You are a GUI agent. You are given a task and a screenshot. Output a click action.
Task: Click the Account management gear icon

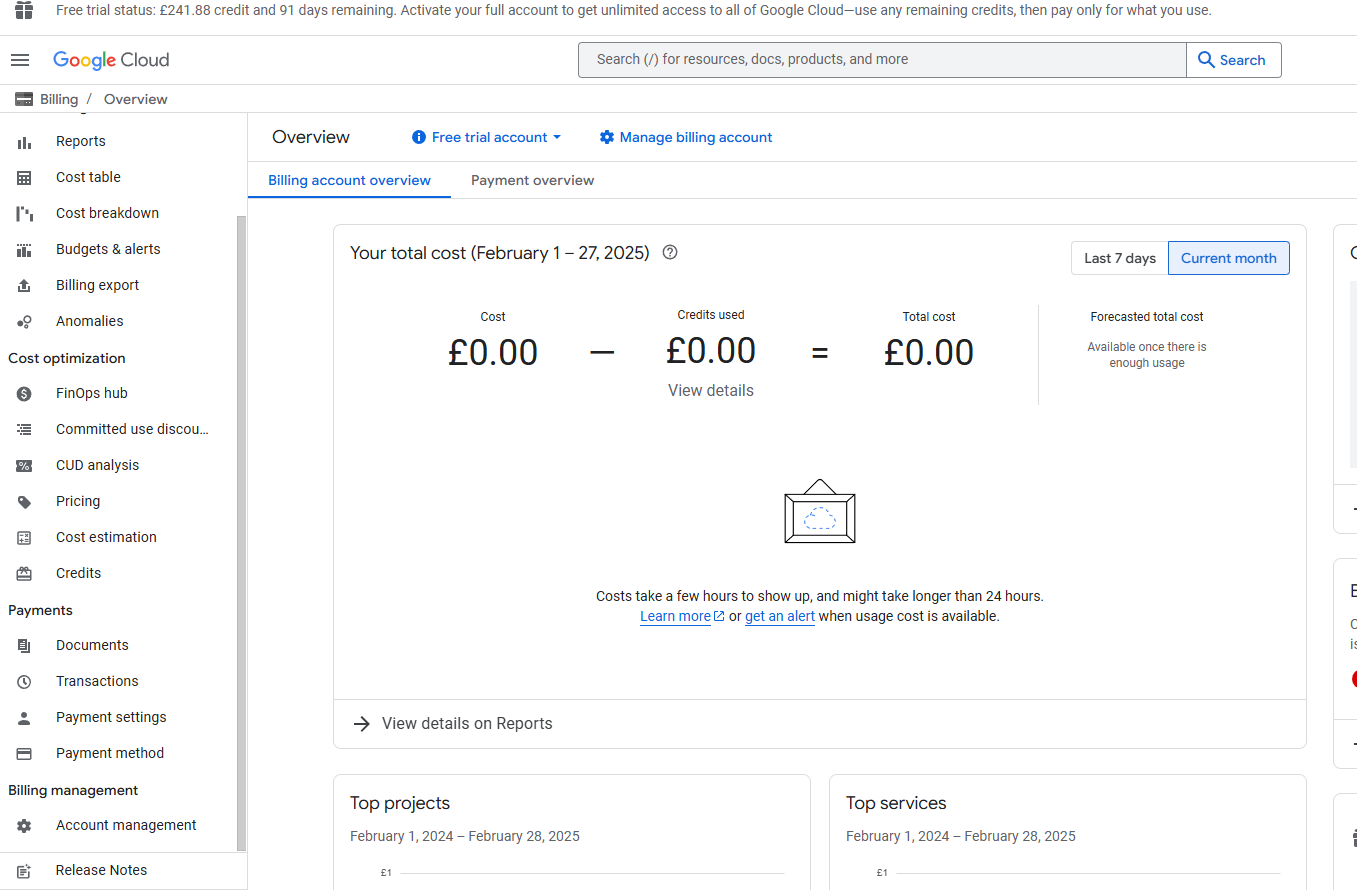24,826
